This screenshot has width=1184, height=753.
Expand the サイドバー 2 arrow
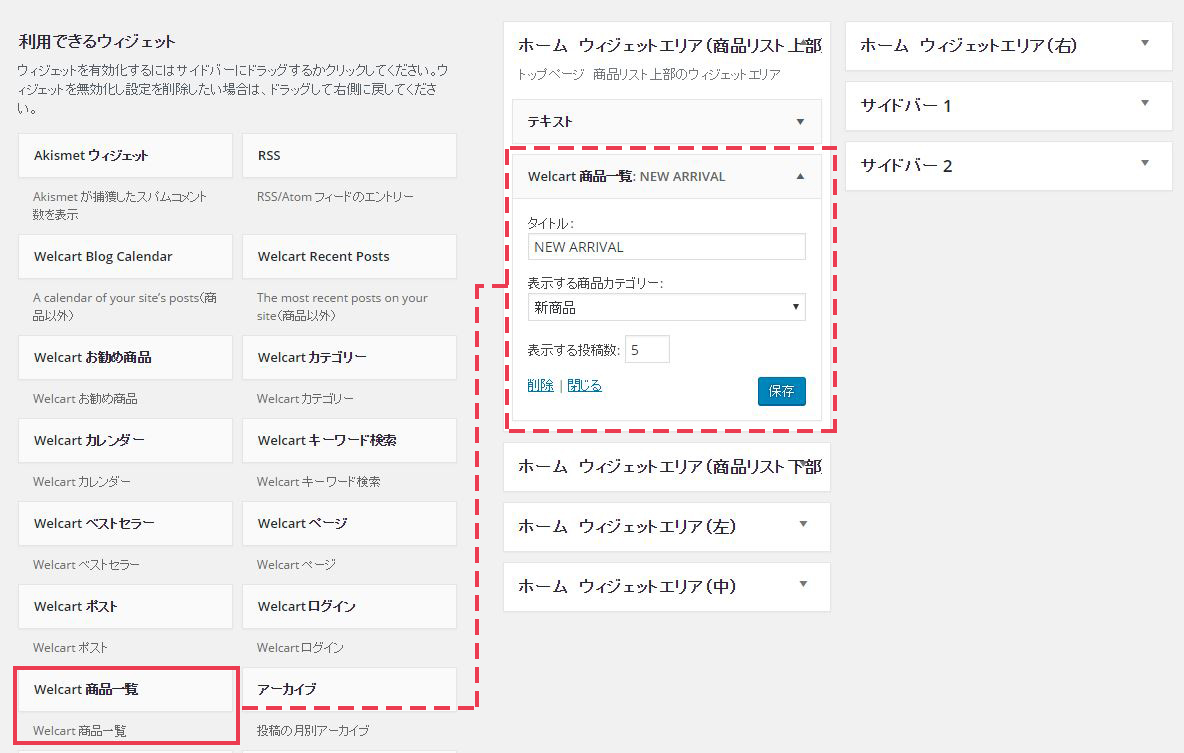tap(1145, 163)
